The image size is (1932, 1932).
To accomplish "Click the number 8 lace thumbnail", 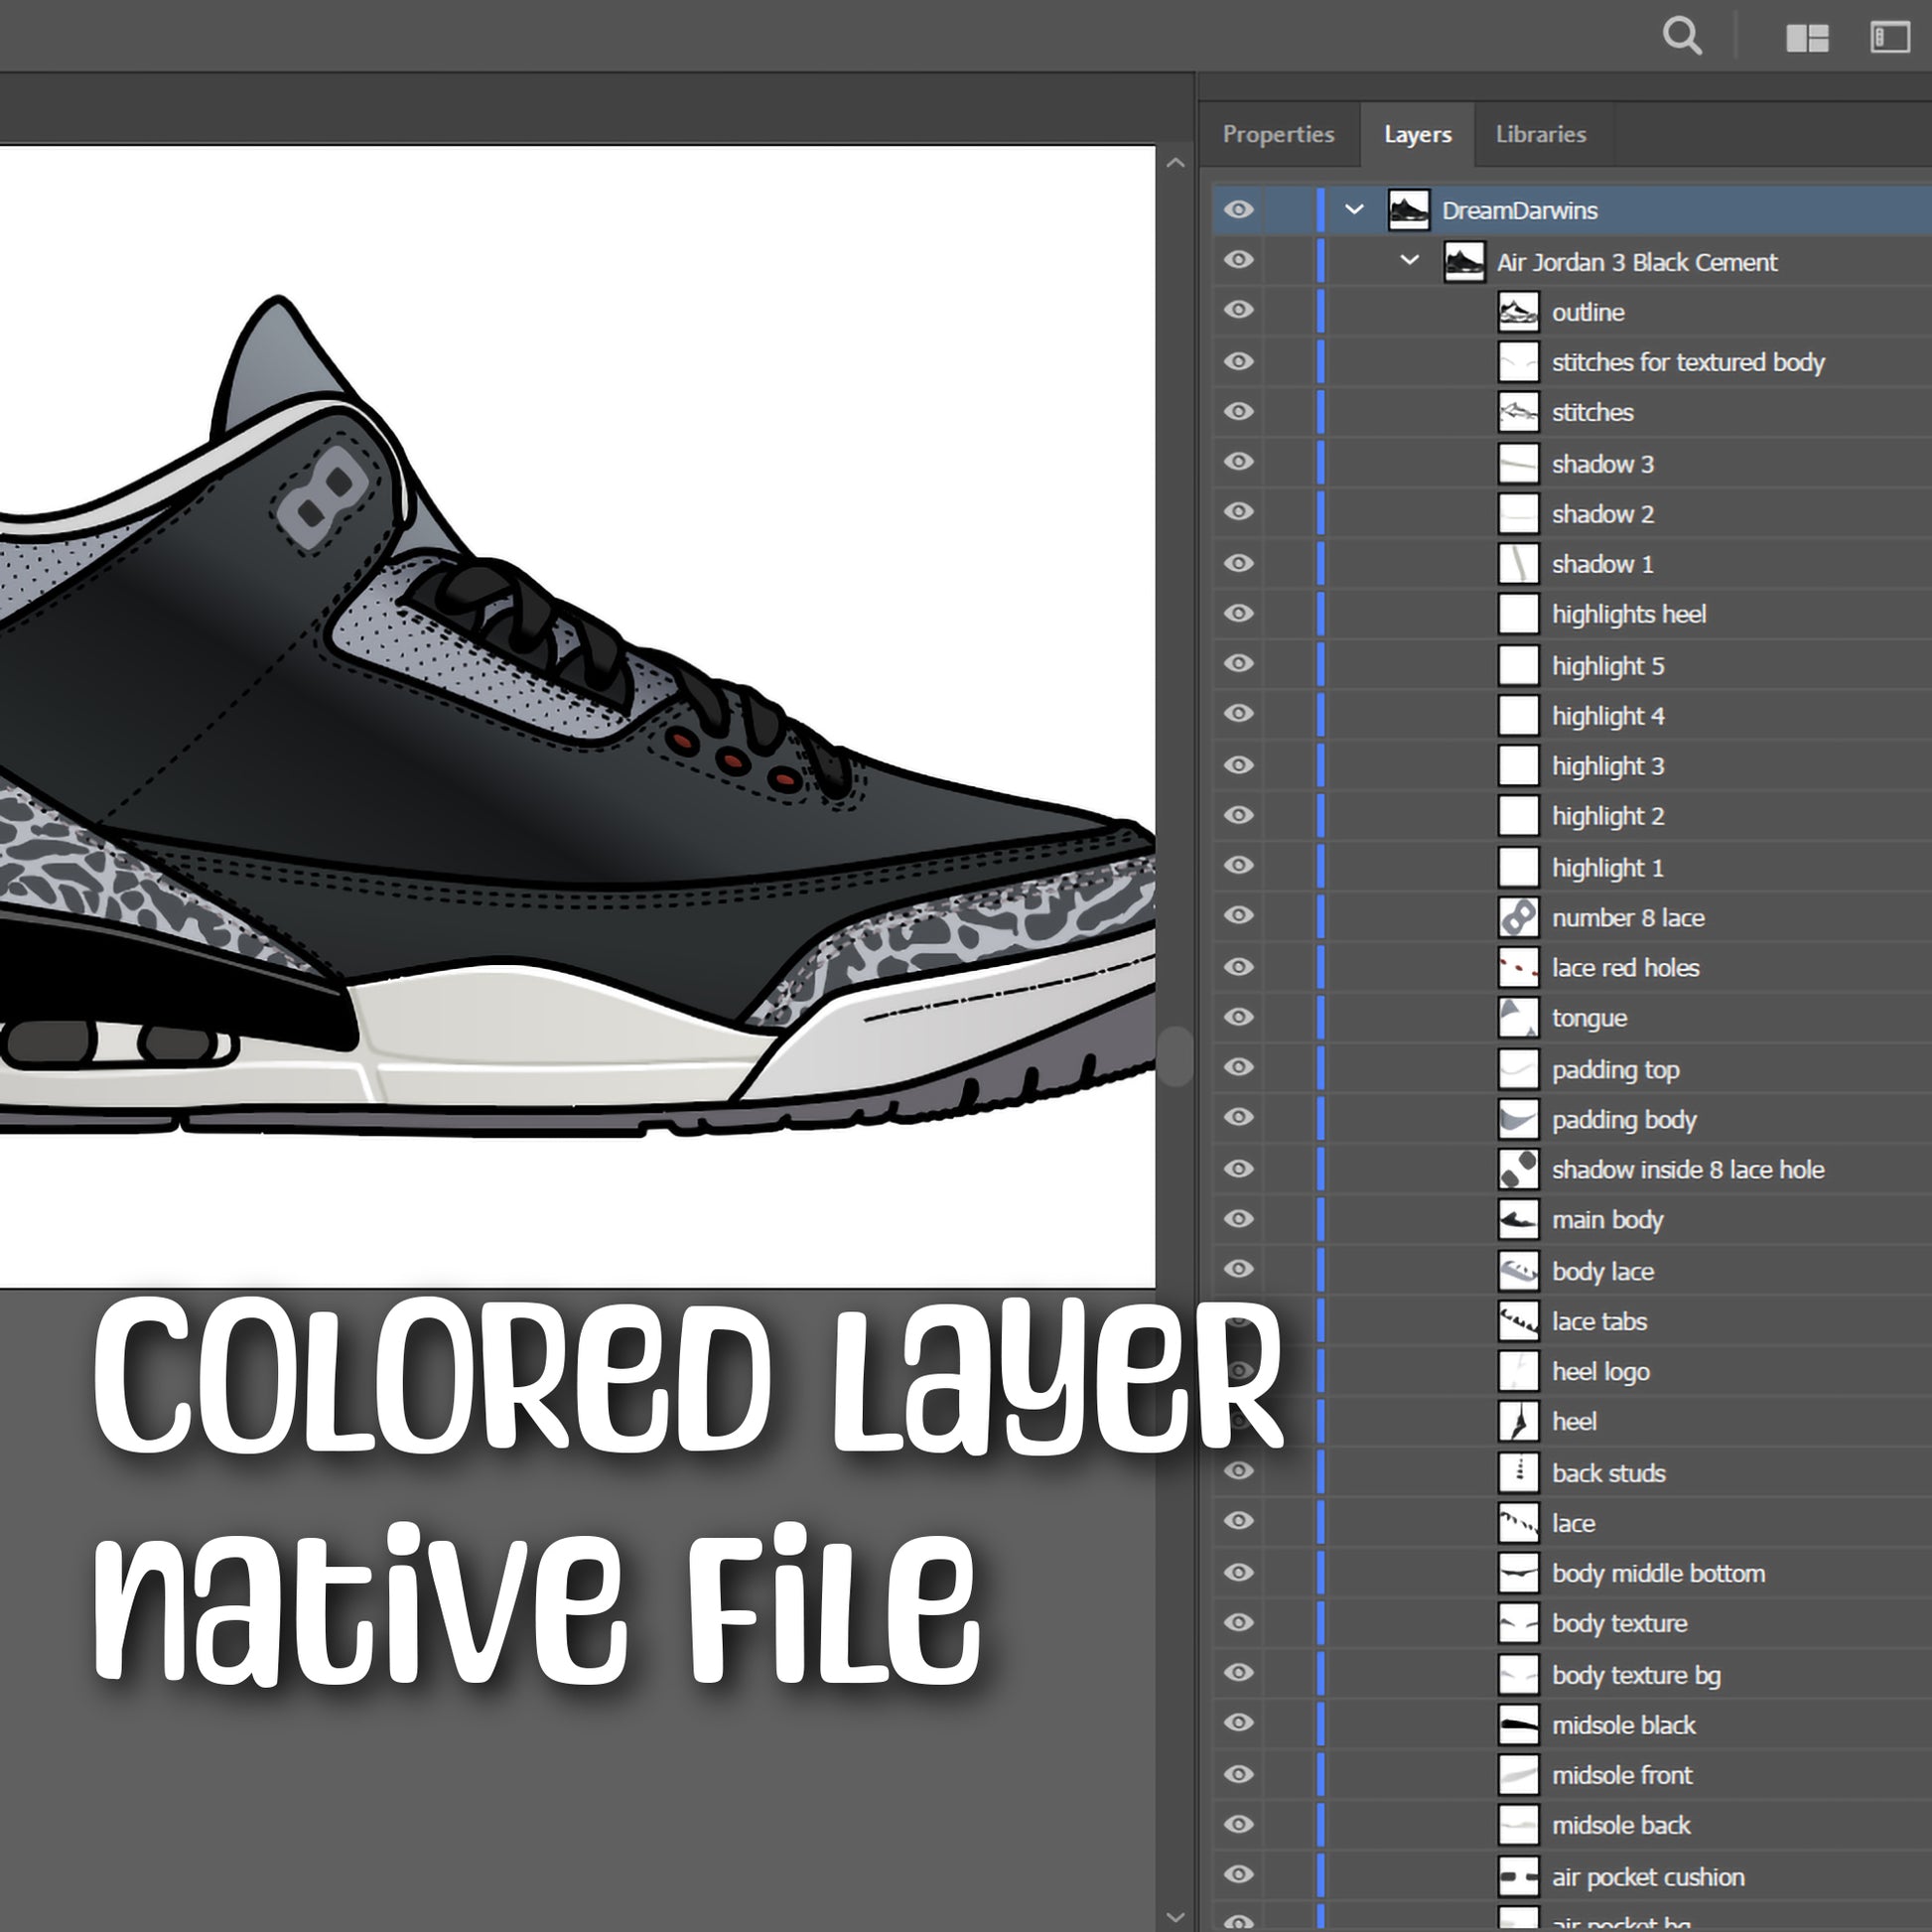I will click(x=1518, y=917).
